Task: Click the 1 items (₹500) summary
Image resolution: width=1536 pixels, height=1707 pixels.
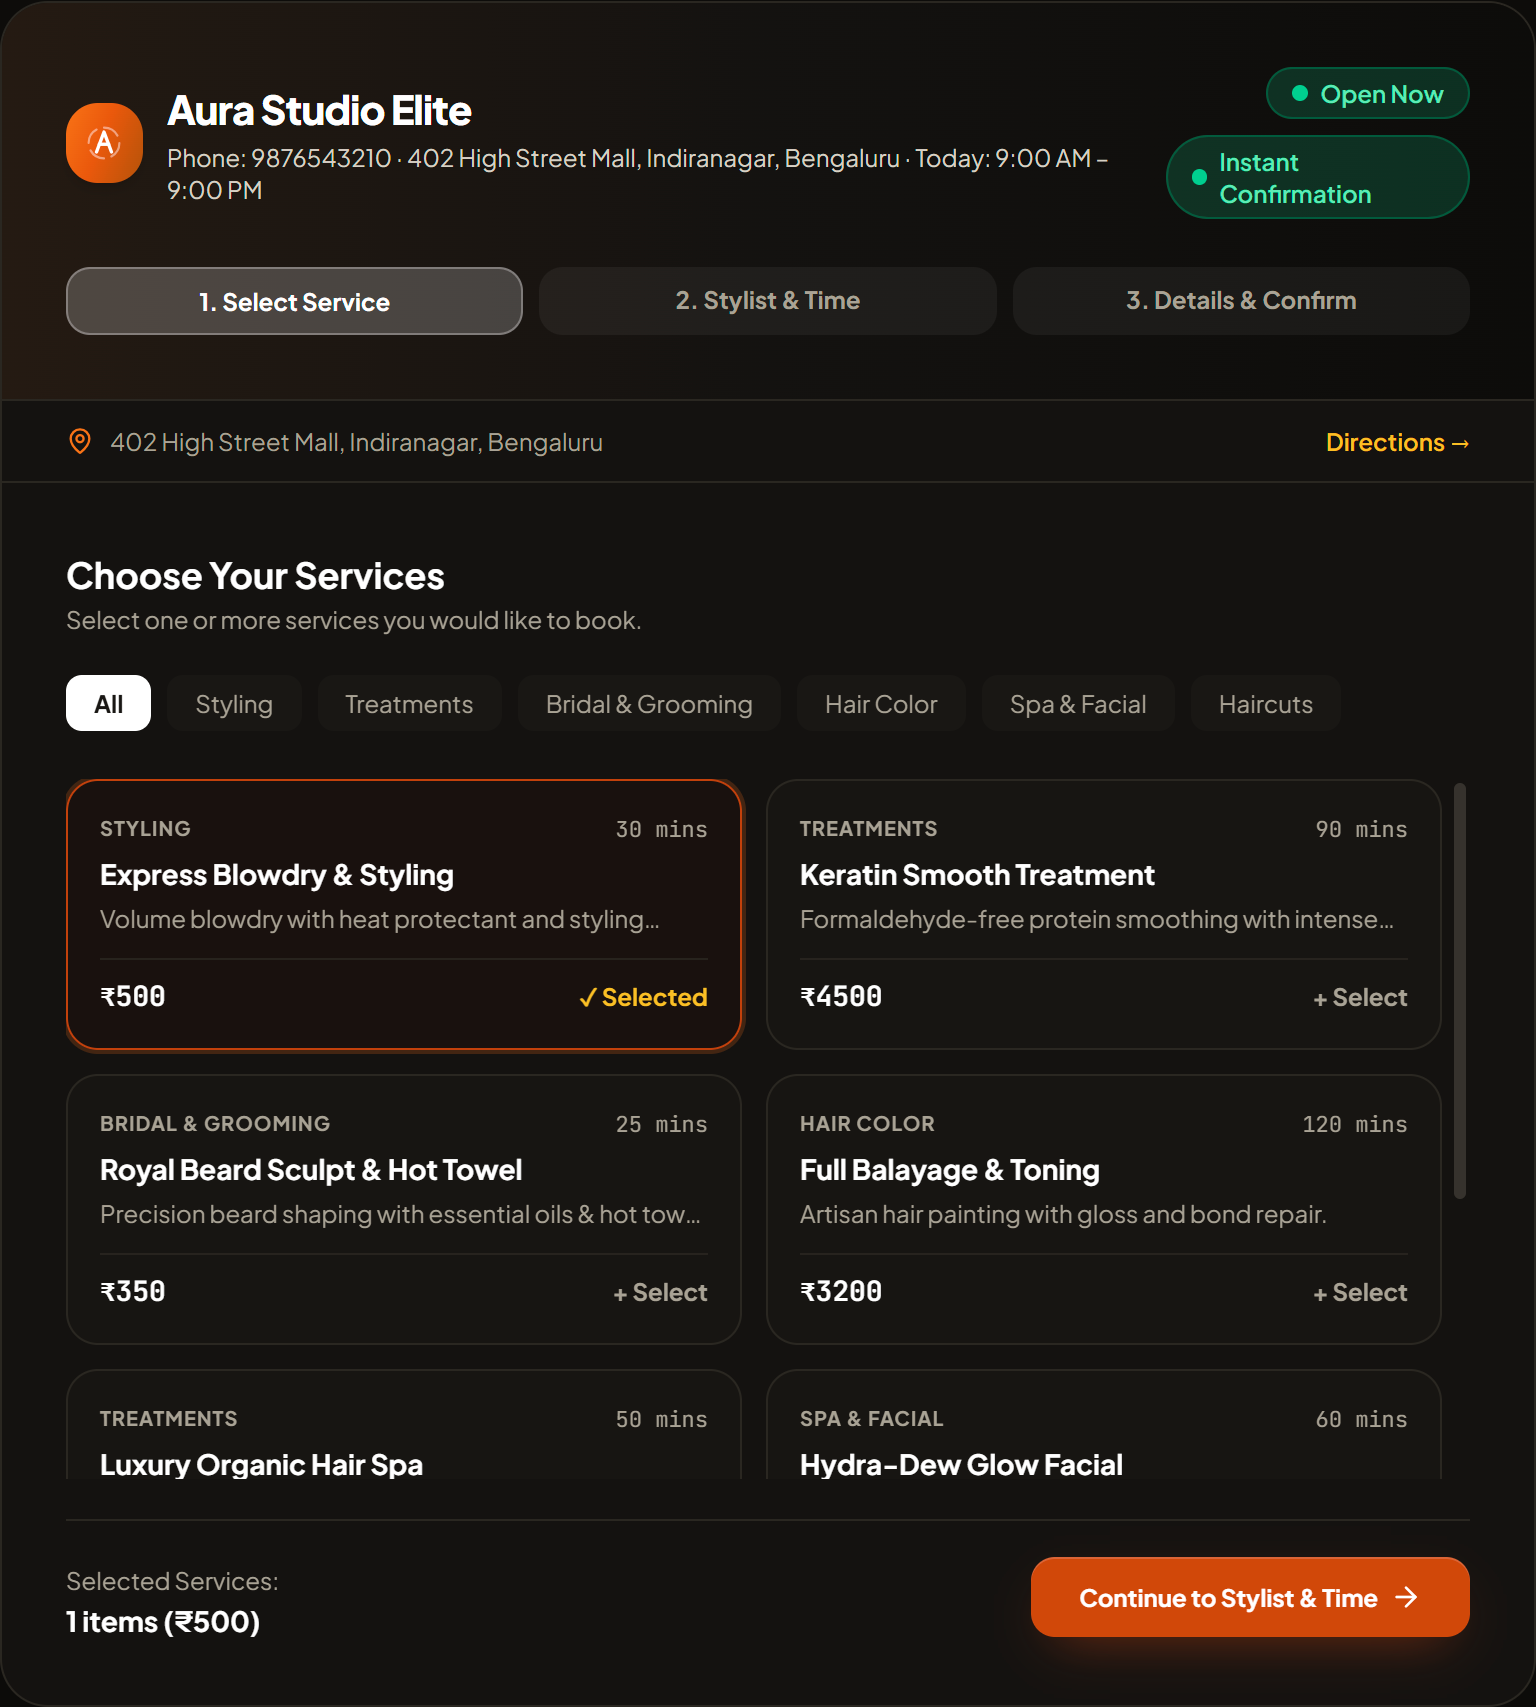Action: [x=163, y=1621]
